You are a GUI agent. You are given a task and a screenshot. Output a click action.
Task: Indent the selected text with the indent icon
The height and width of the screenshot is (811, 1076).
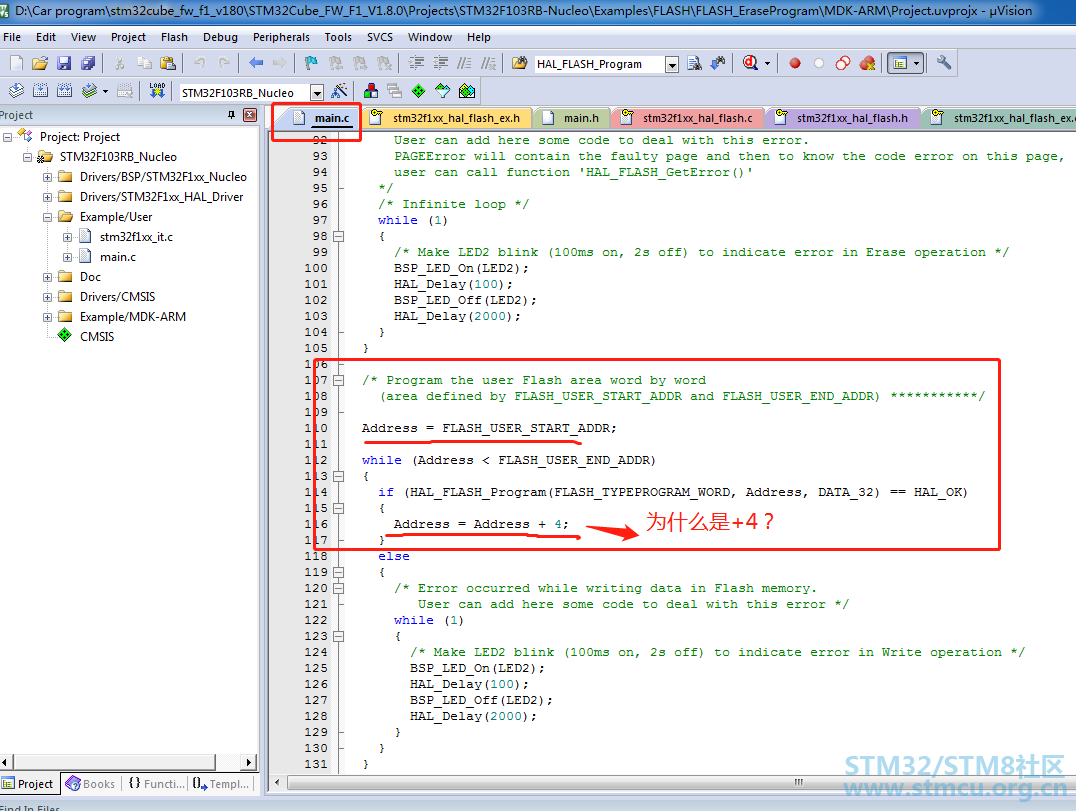coord(417,63)
